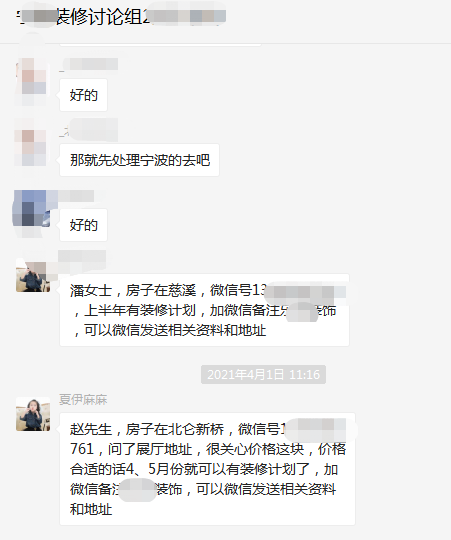The height and width of the screenshot is (540, 451).
Task: Click blurred sender name above 潘女士 message
Action: 82,257
